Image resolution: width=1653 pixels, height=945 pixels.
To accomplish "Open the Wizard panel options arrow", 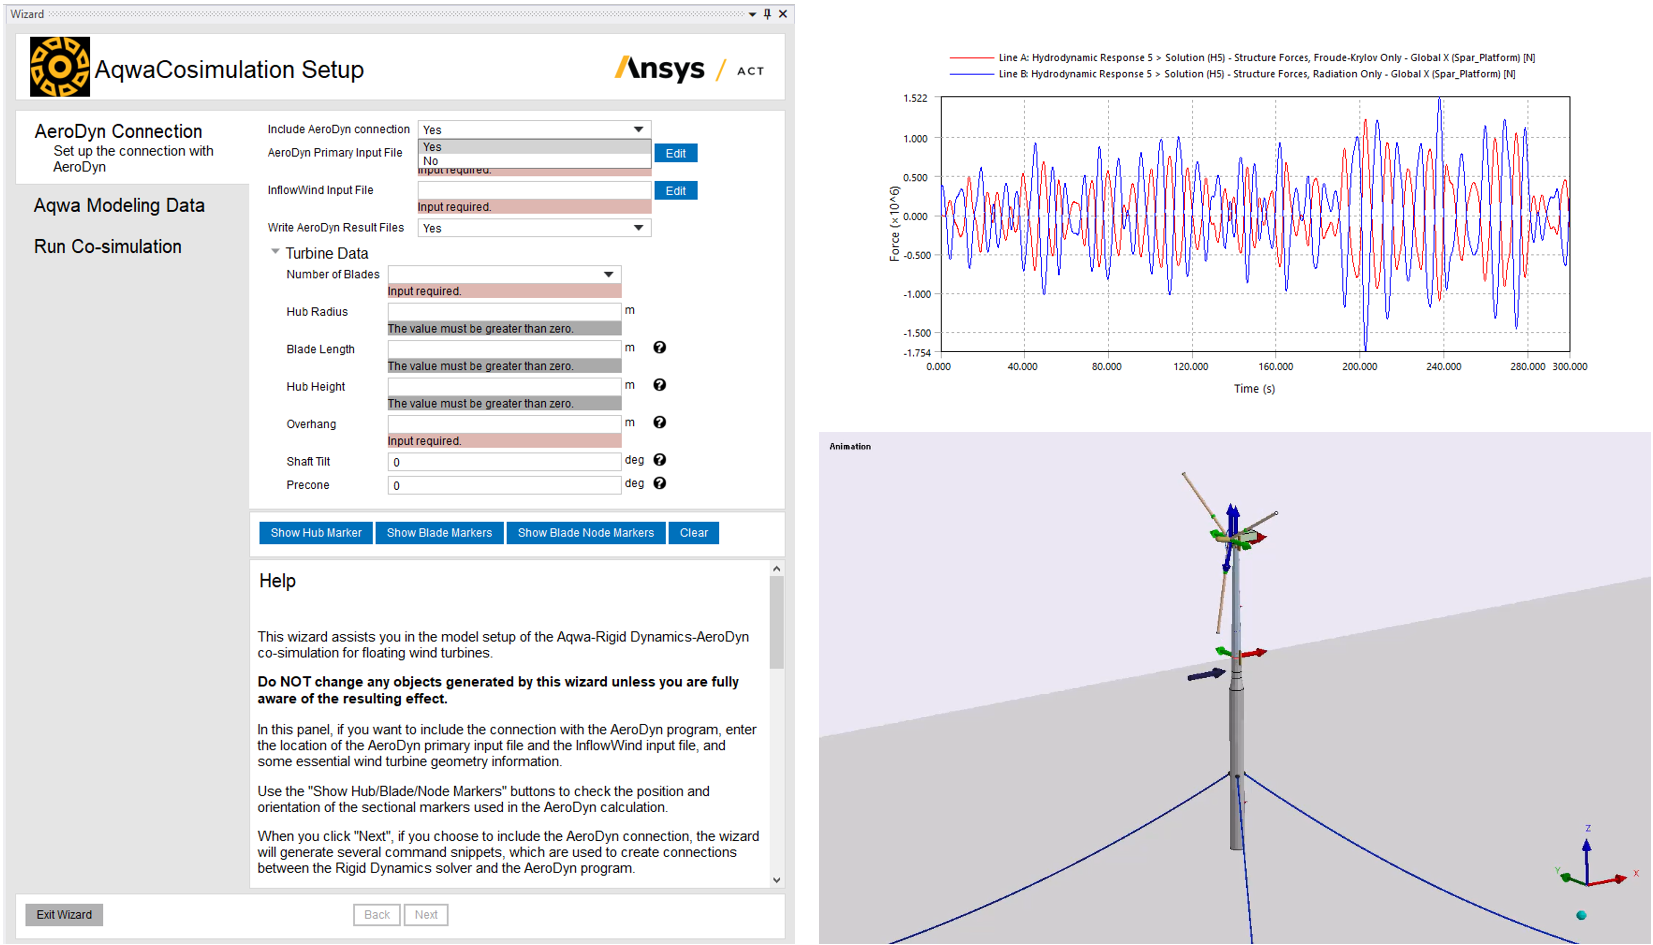I will pyautogui.click(x=752, y=14).
